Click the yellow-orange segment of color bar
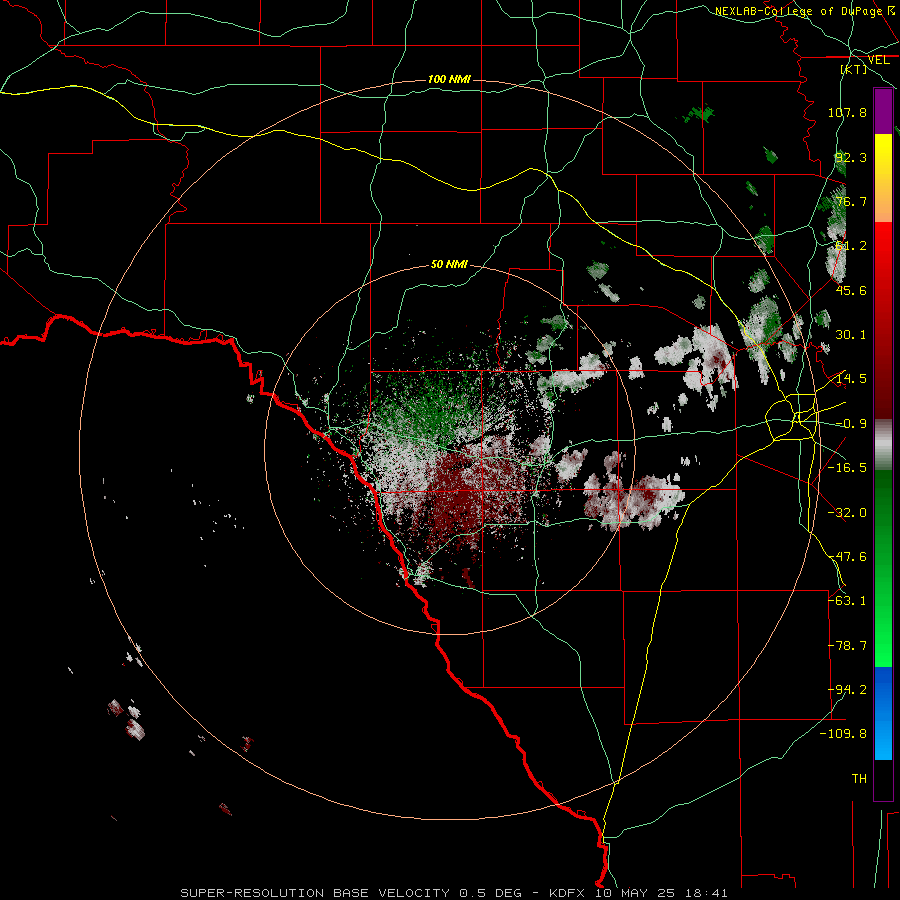Screen dimensions: 900x900 point(883,178)
